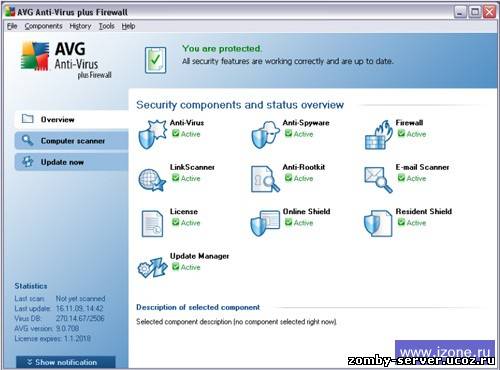Click the green checkmark protection status icon
Screen dimensions: 500x370
[155, 60]
